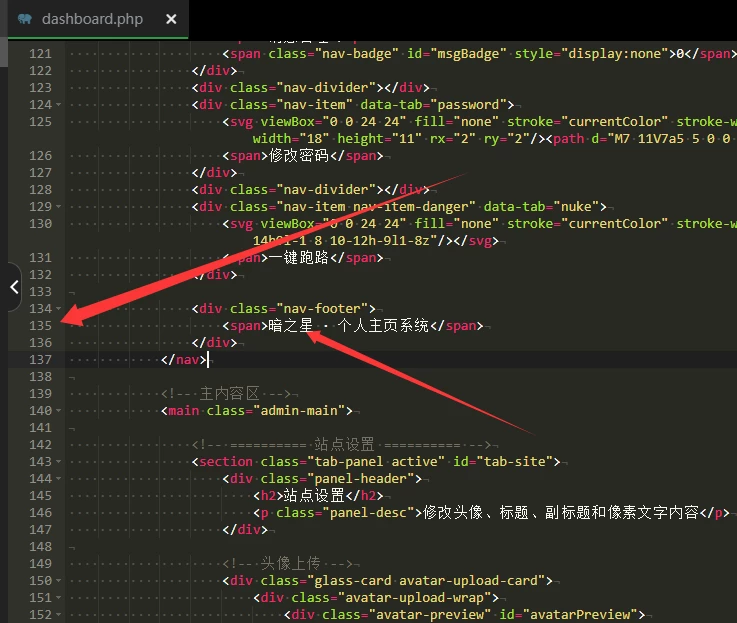Click the 一键跑路 span text on line 131
The height and width of the screenshot is (623, 737).
(300, 258)
